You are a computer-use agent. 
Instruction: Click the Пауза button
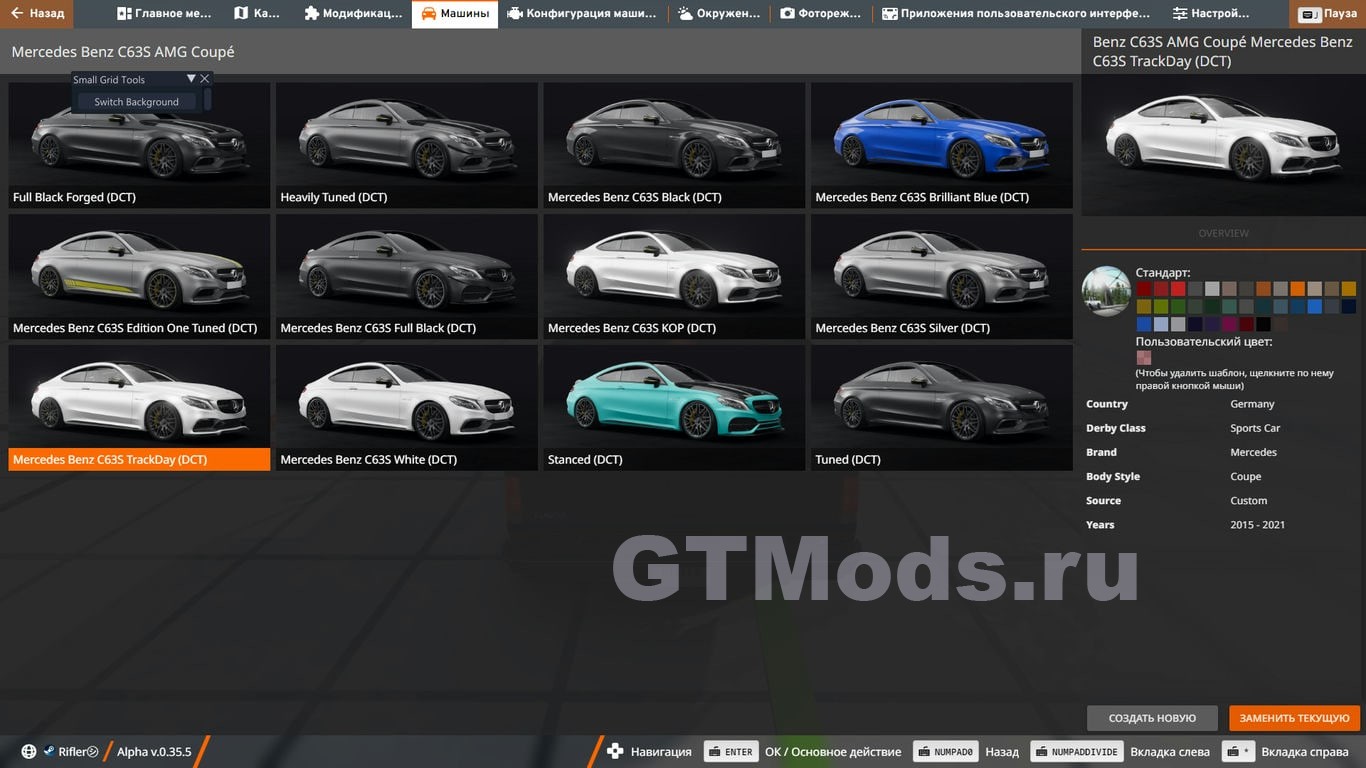click(1328, 14)
